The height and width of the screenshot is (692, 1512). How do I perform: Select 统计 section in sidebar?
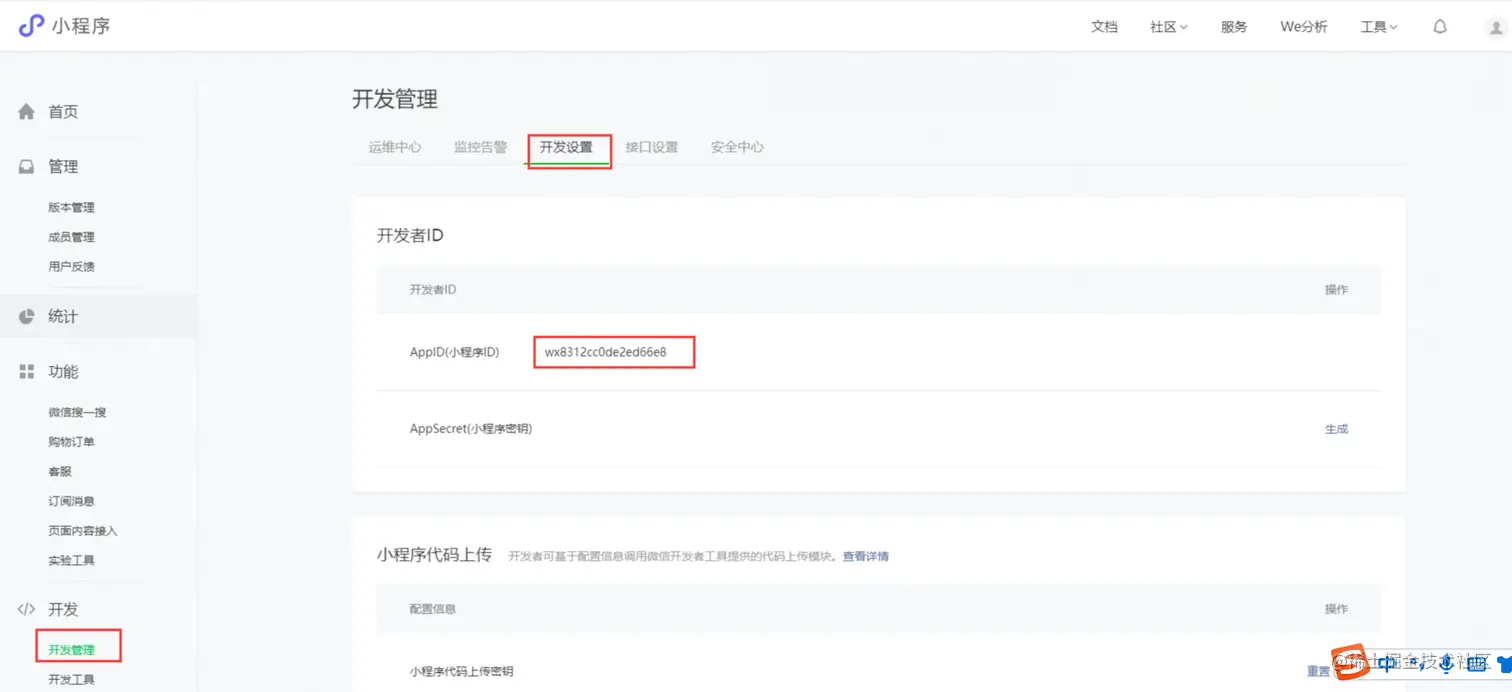click(x=63, y=317)
